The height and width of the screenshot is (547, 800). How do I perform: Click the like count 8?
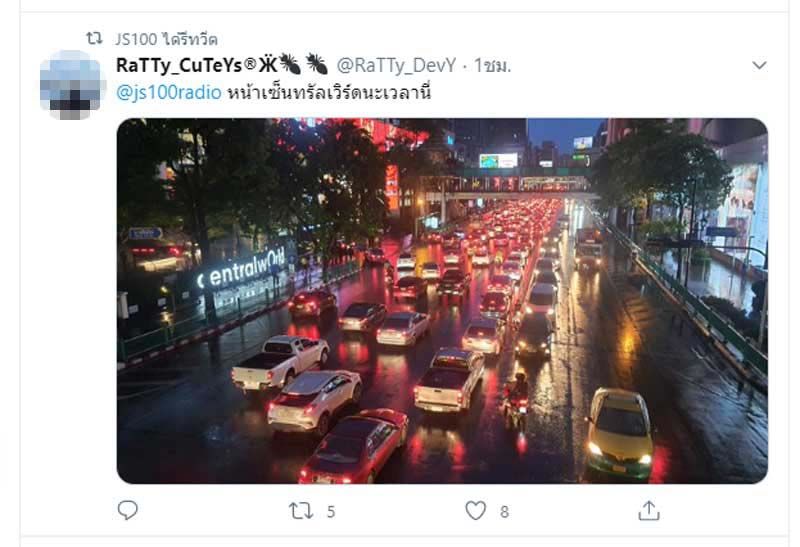[x=504, y=511]
